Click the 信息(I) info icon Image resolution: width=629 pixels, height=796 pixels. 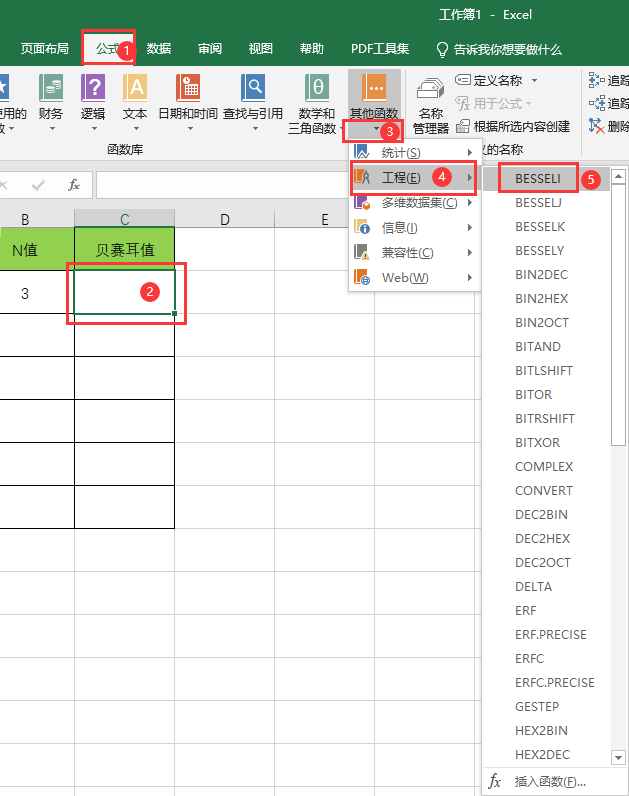[361, 227]
